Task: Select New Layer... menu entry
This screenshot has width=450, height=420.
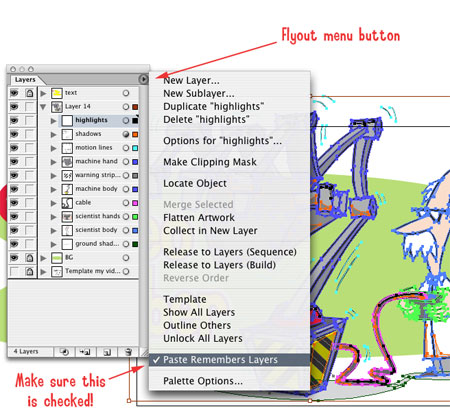Action: coord(191,80)
